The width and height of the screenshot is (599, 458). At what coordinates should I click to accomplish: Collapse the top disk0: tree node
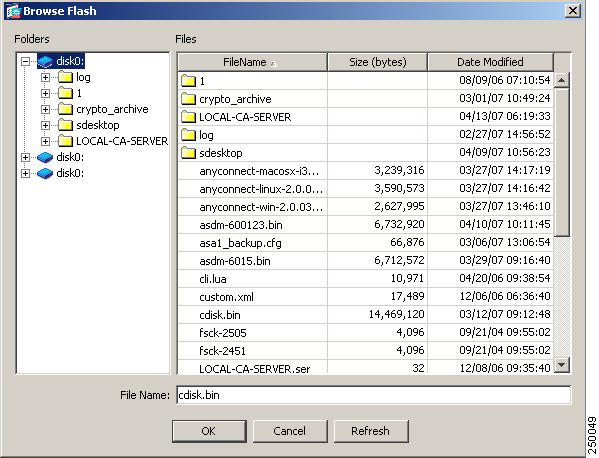[25, 61]
